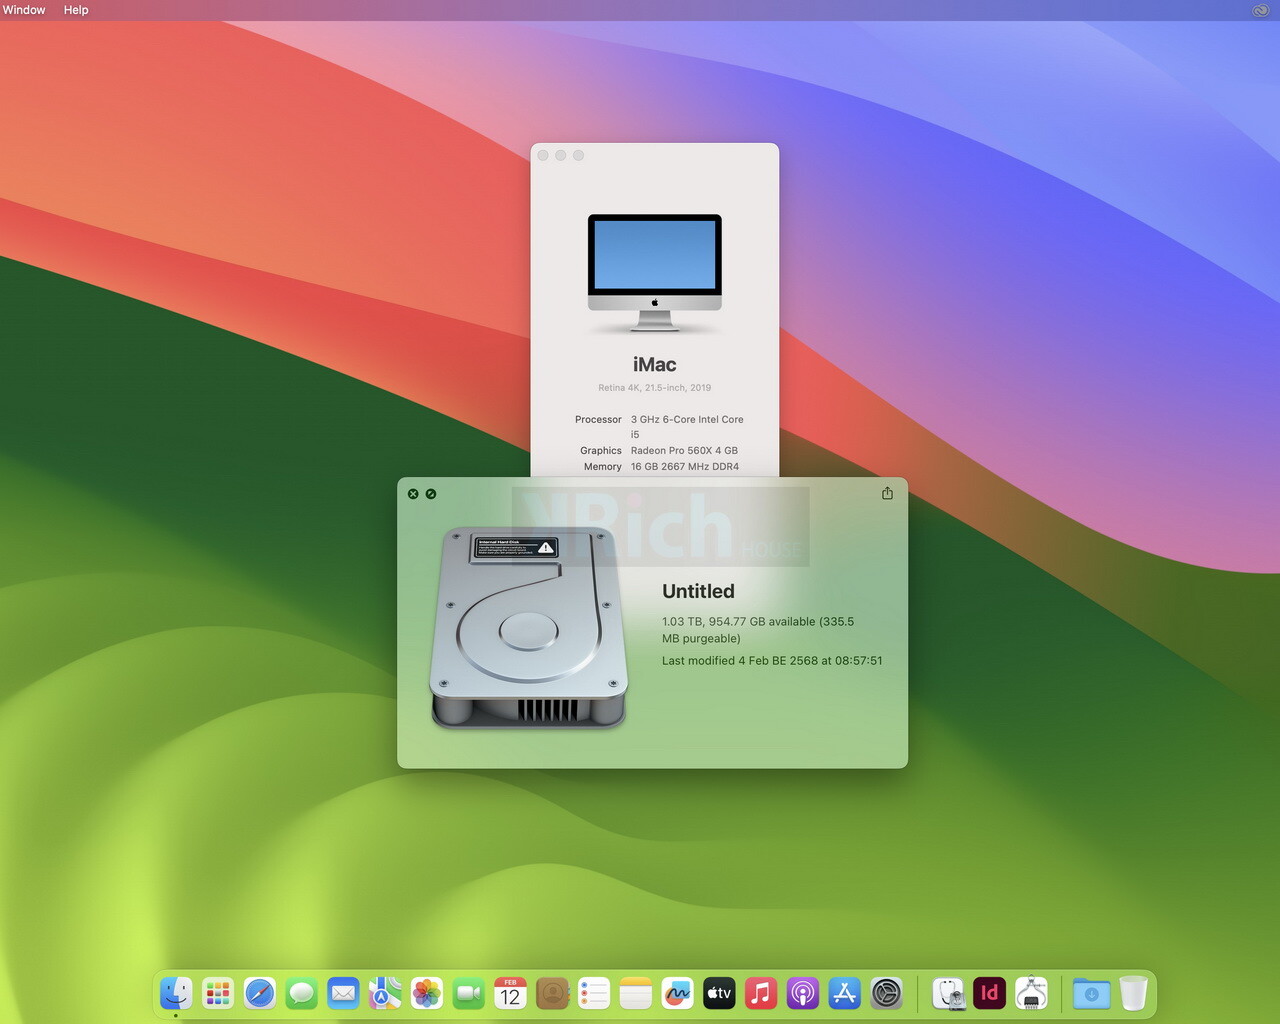The image size is (1280, 1024).
Task: Launch Reminders from the dock
Action: 594,993
